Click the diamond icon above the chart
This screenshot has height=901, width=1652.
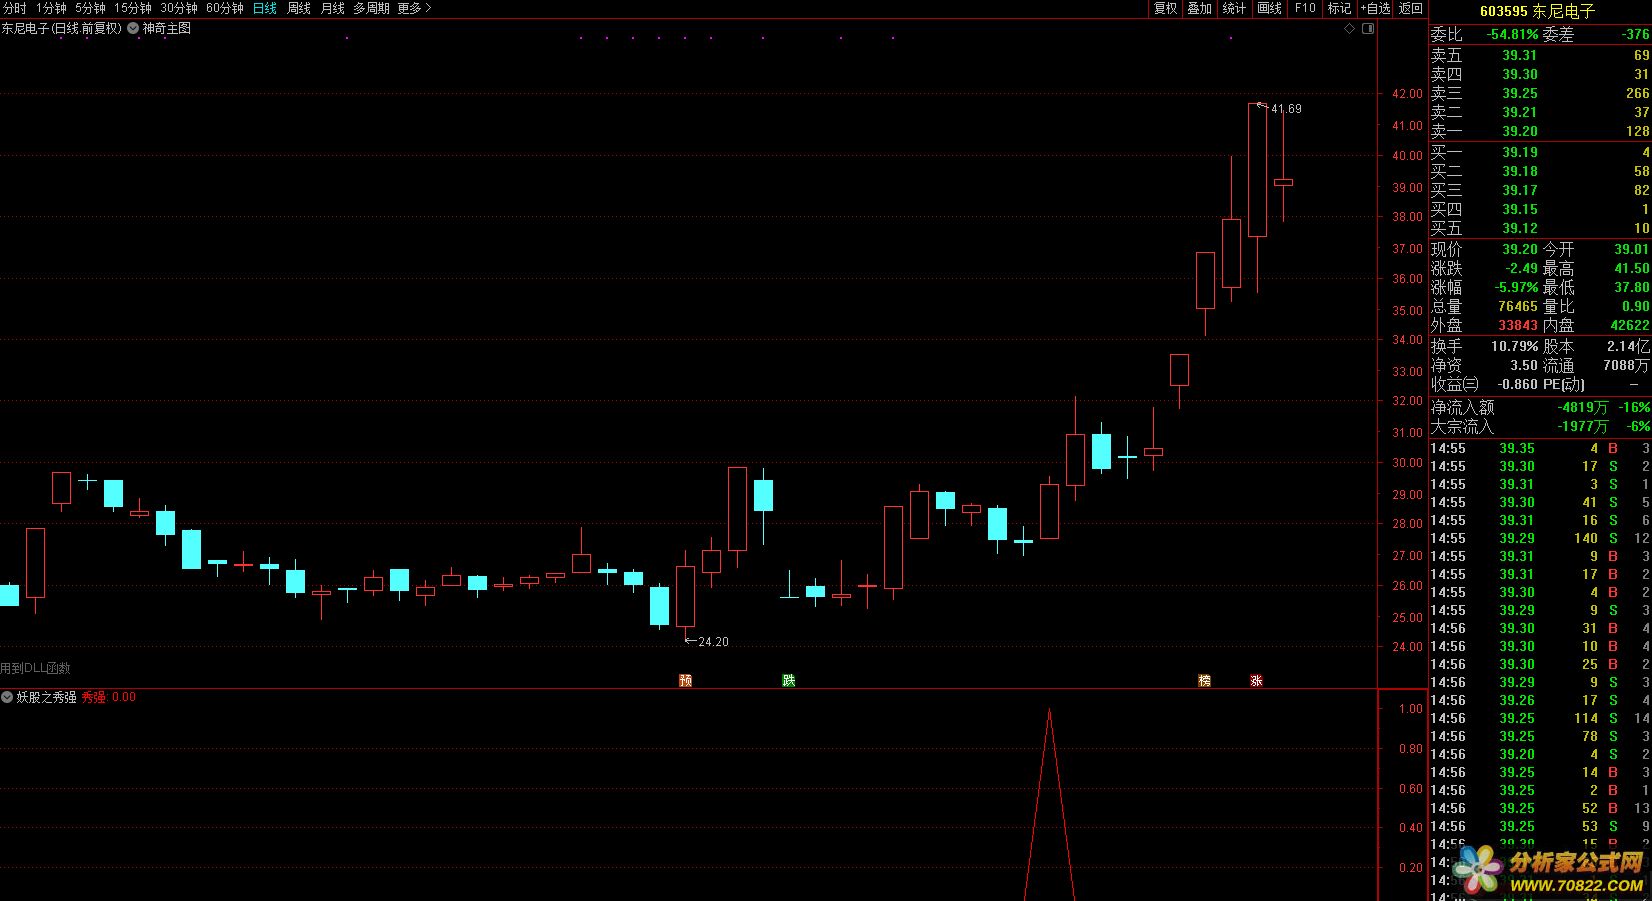tap(1349, 29)
